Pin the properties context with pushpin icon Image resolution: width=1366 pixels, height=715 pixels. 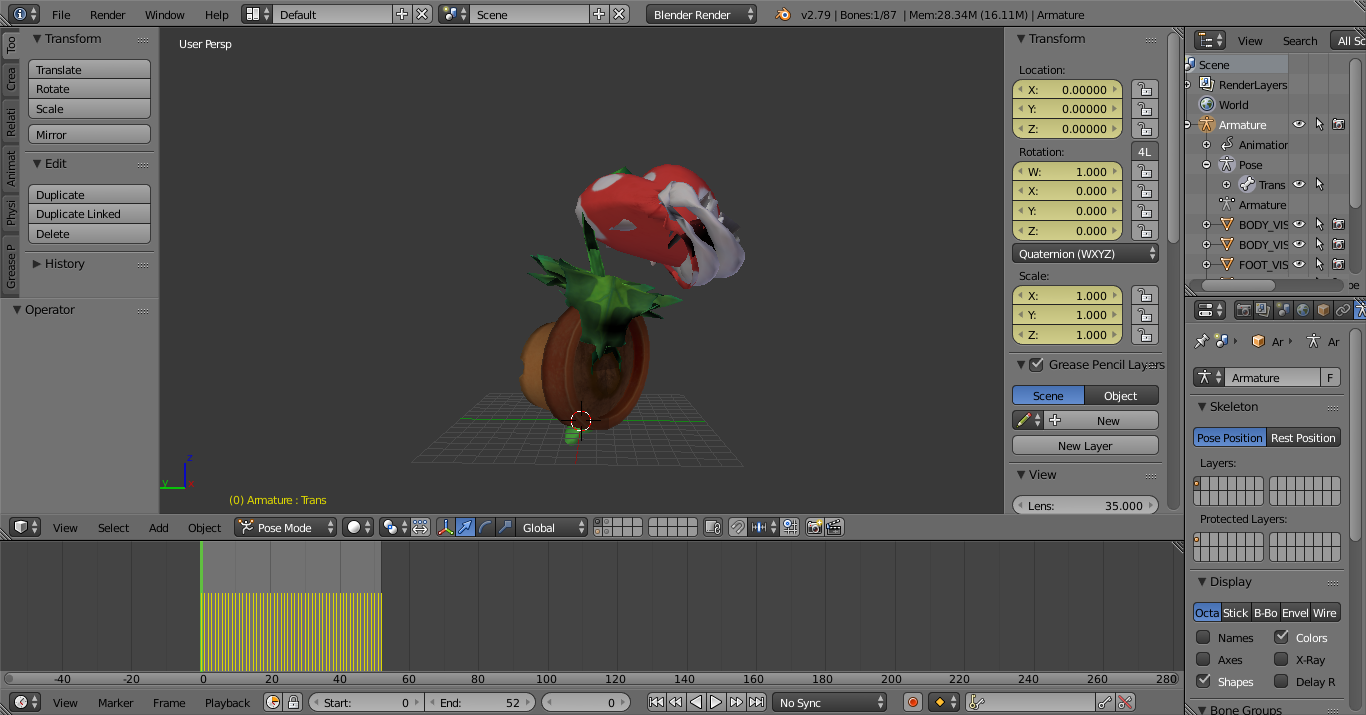(x=1202, y=341)
